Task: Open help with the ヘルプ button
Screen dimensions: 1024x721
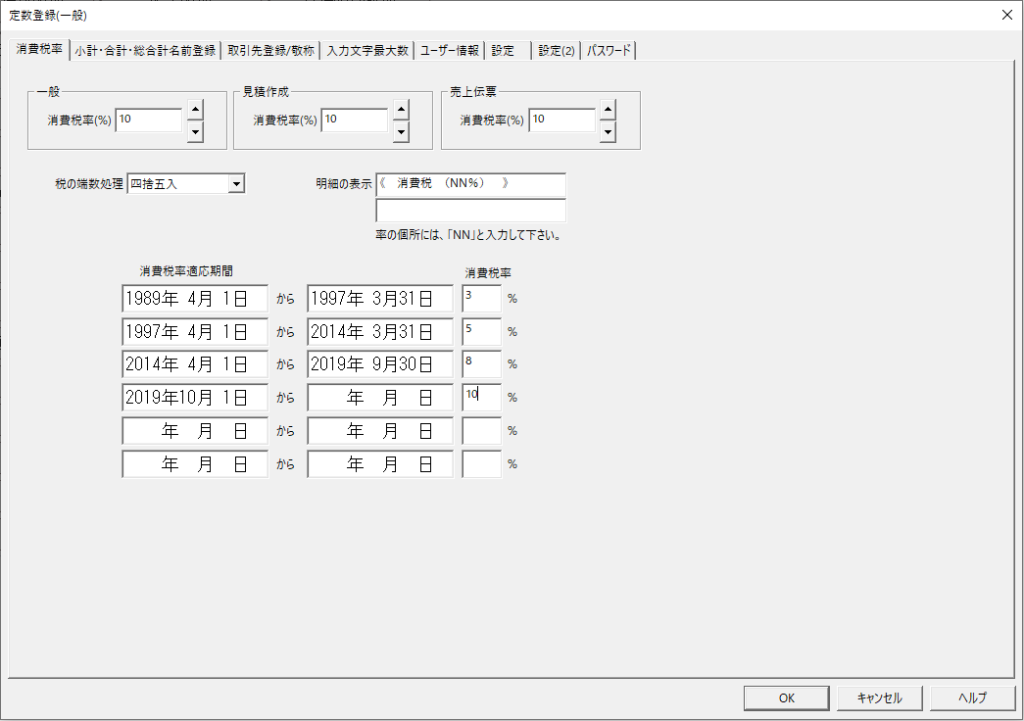Action: (x=972, y=698)
